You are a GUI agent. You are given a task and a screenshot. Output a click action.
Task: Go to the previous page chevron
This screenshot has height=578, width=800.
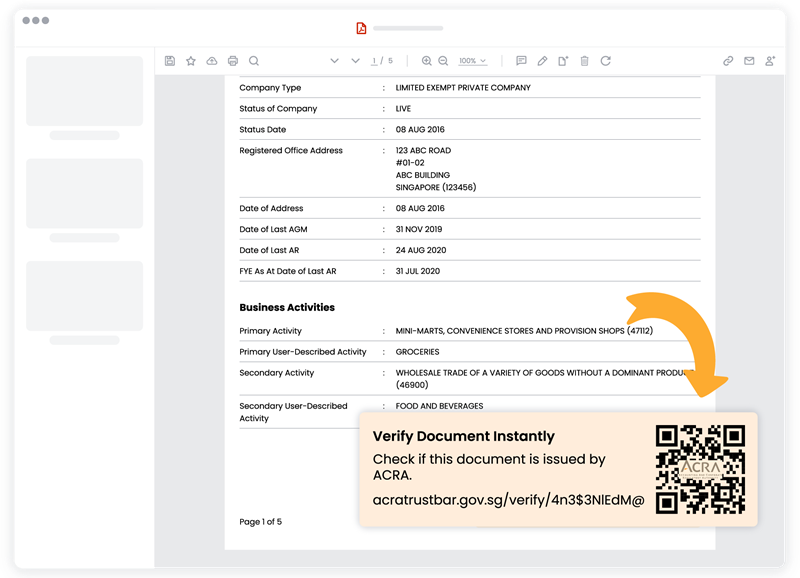pyautogui.click(x=335, y=61)
